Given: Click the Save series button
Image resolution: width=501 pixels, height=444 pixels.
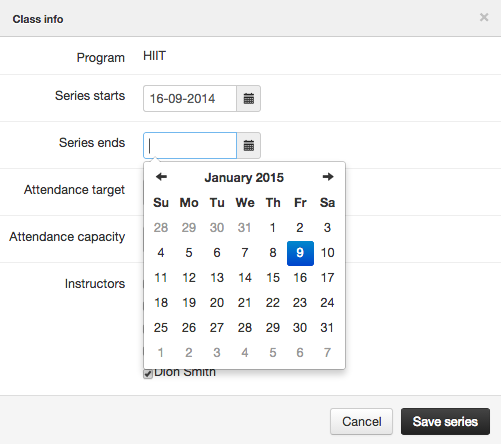Looking at the screenshot, I should click(x=445, y=422).
